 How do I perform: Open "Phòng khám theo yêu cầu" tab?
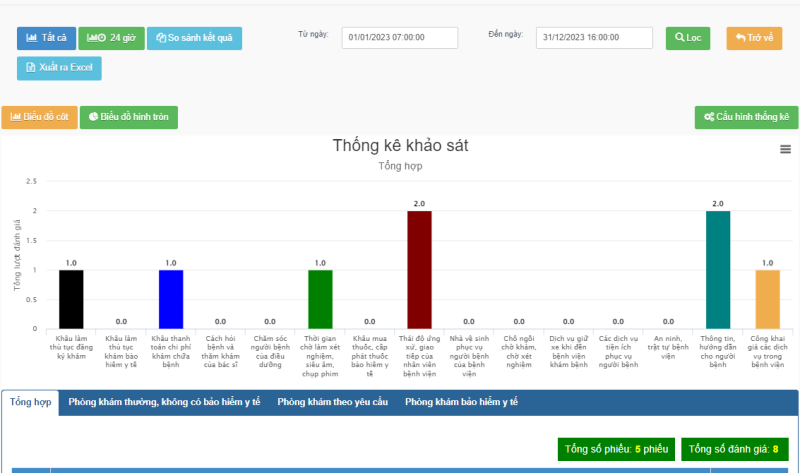click(332, 402)
